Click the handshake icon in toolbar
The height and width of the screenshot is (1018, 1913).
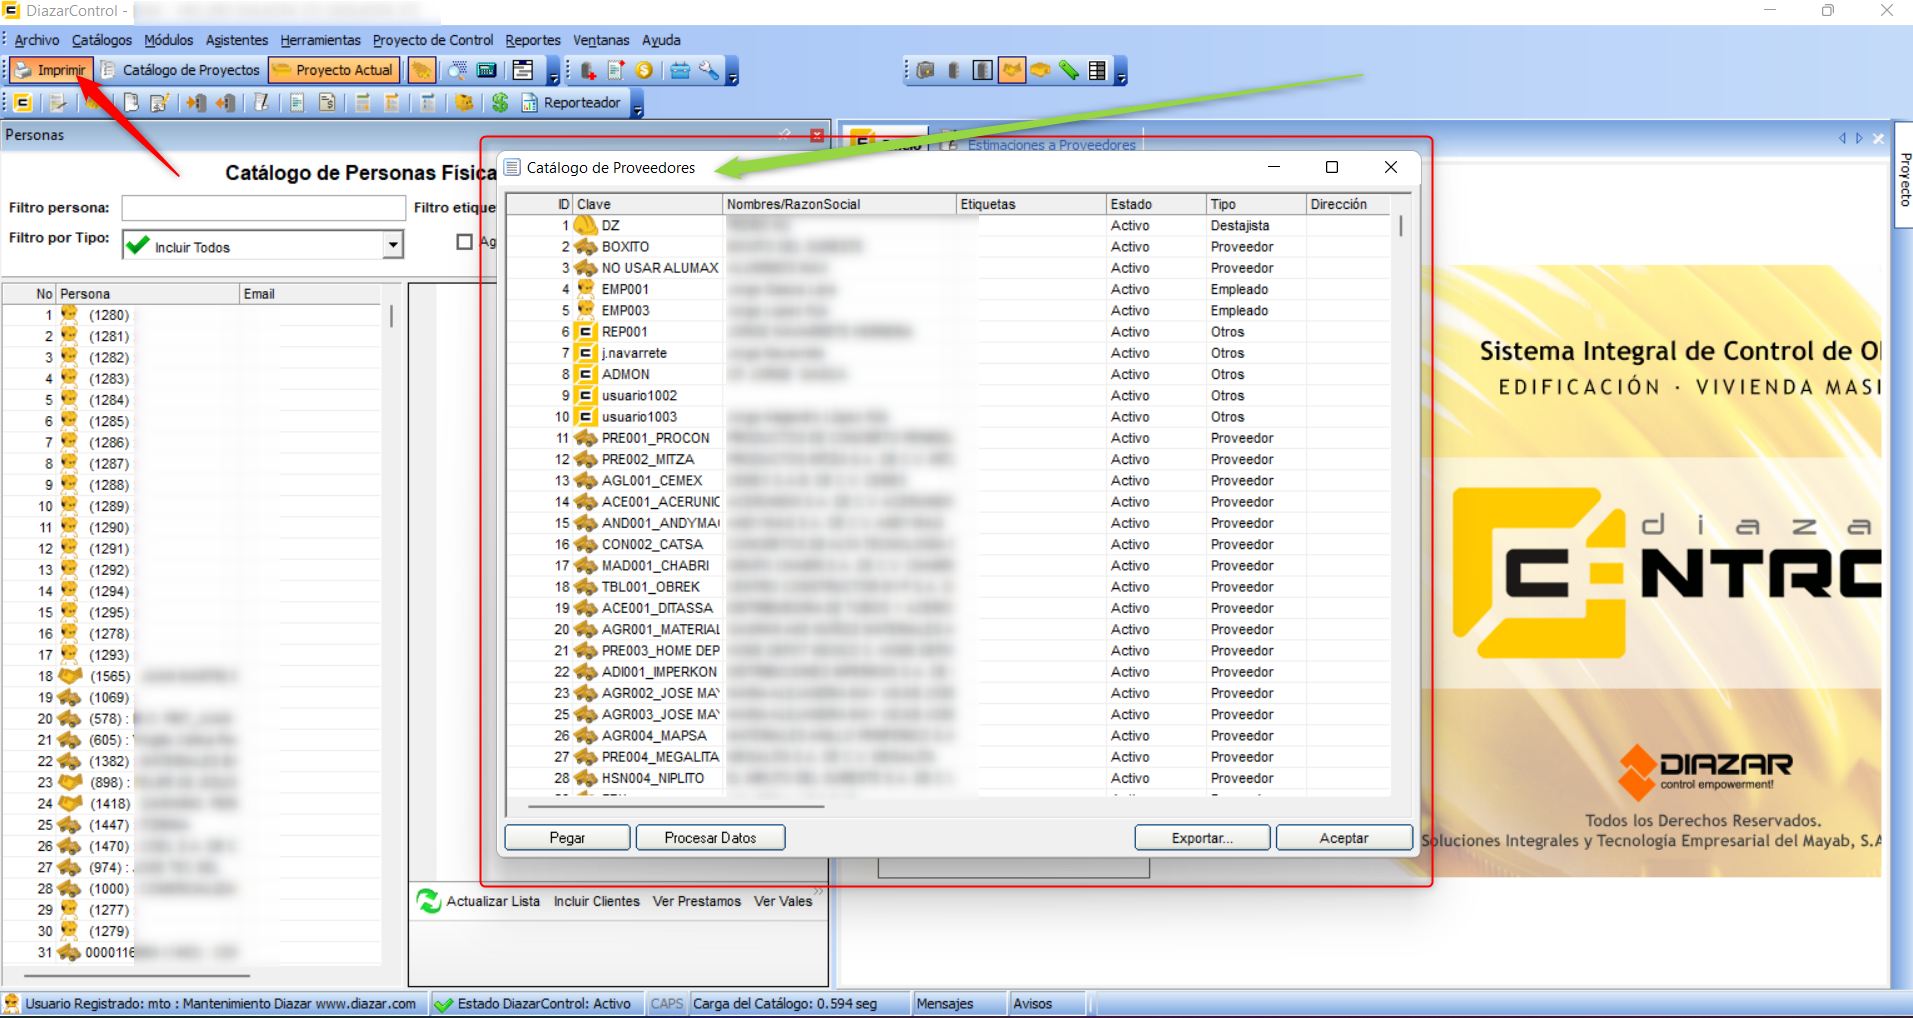(1012, 70)
